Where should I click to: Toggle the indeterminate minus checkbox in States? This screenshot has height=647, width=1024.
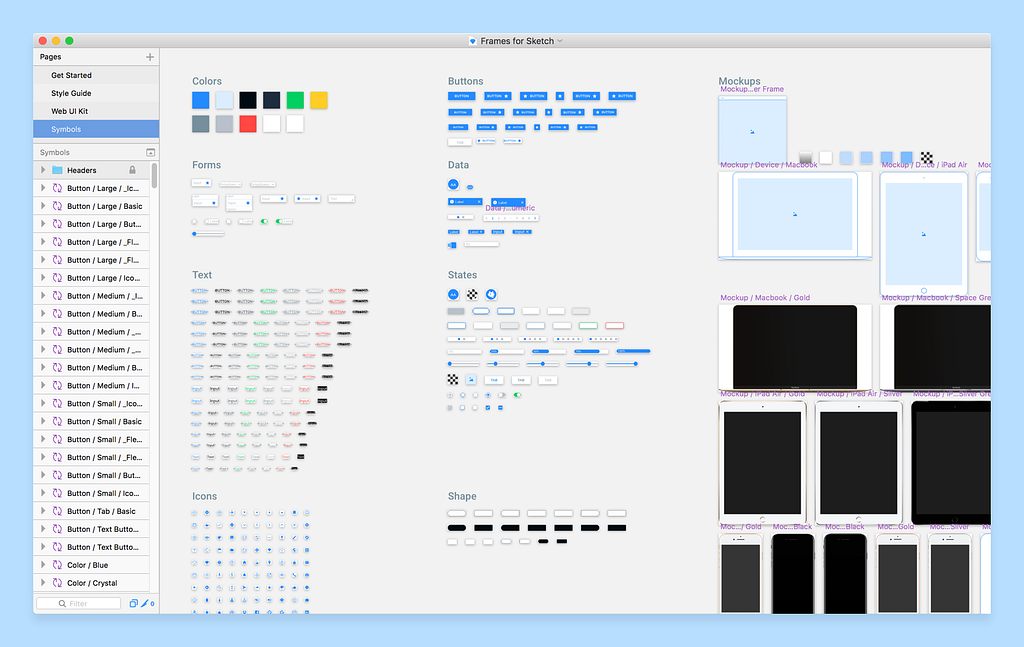[x=500, y=407]
